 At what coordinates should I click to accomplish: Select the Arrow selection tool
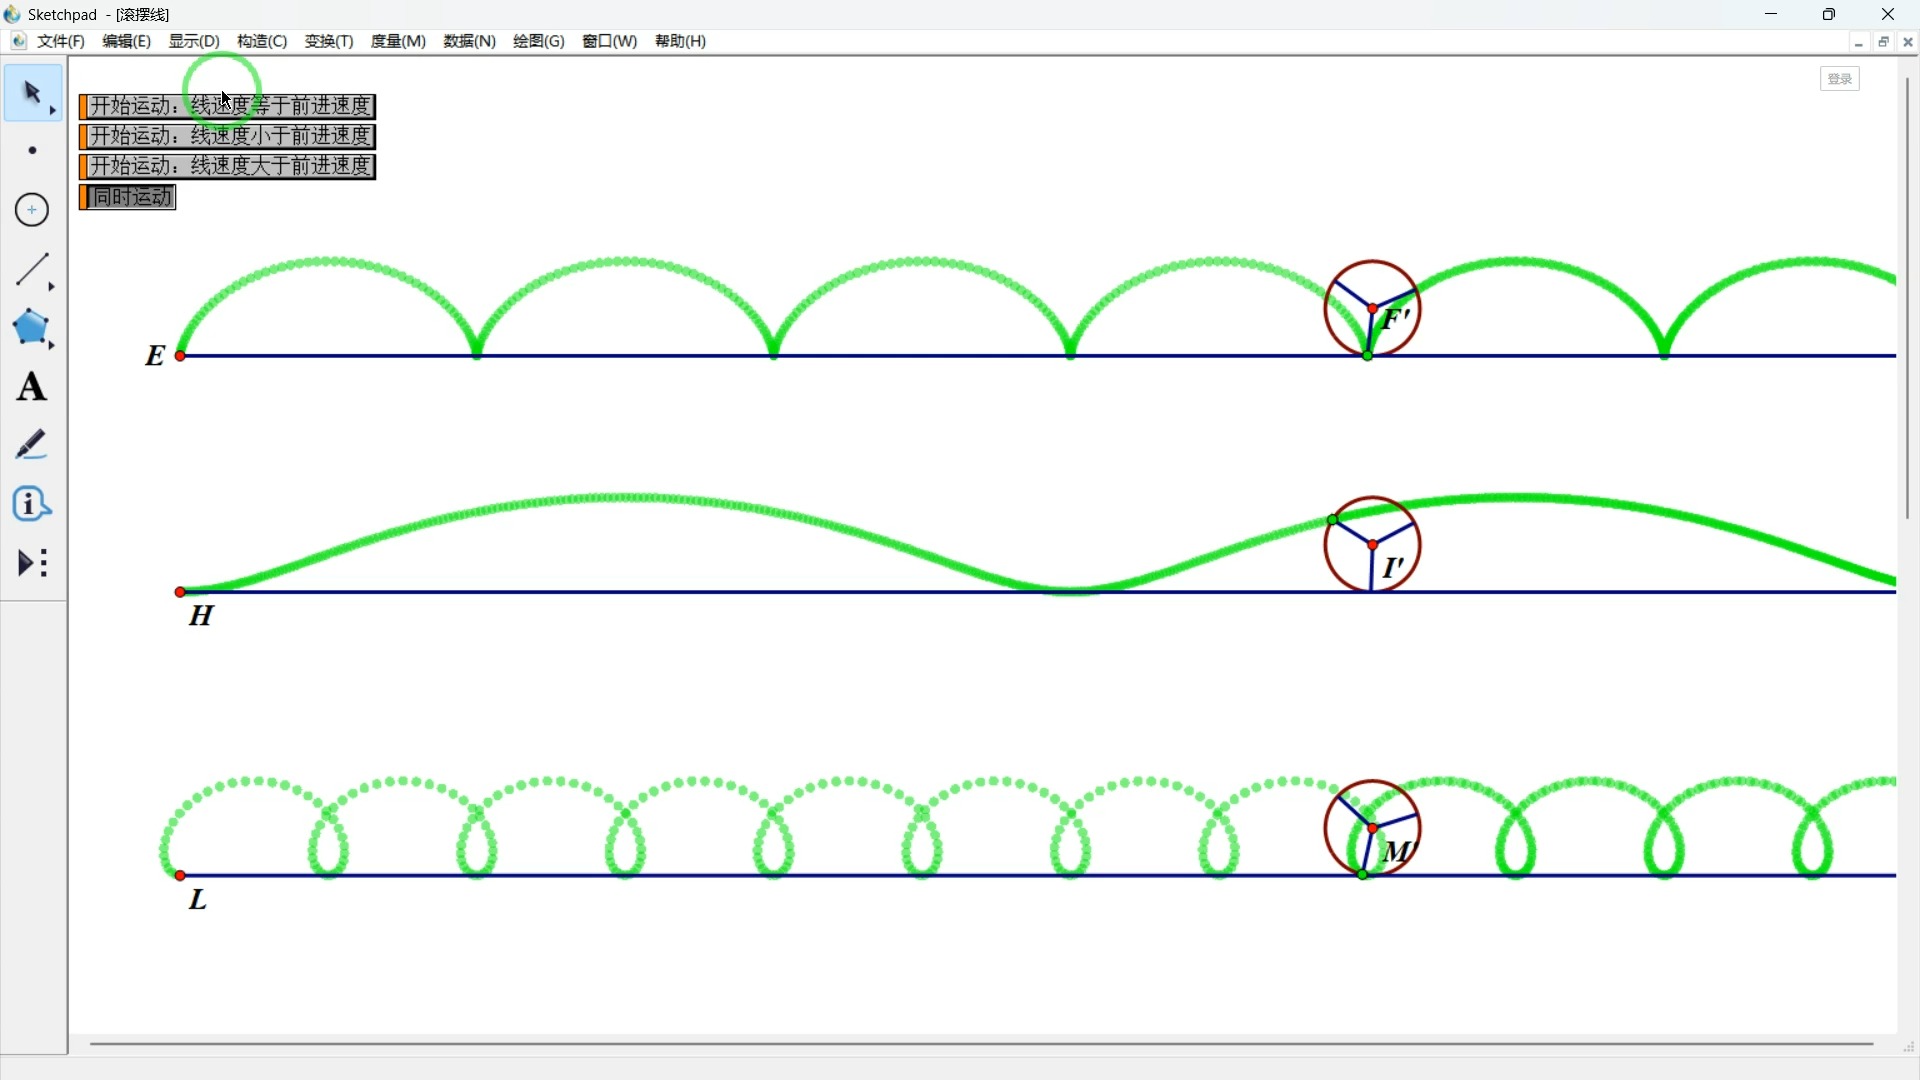[x=32, y=93]
